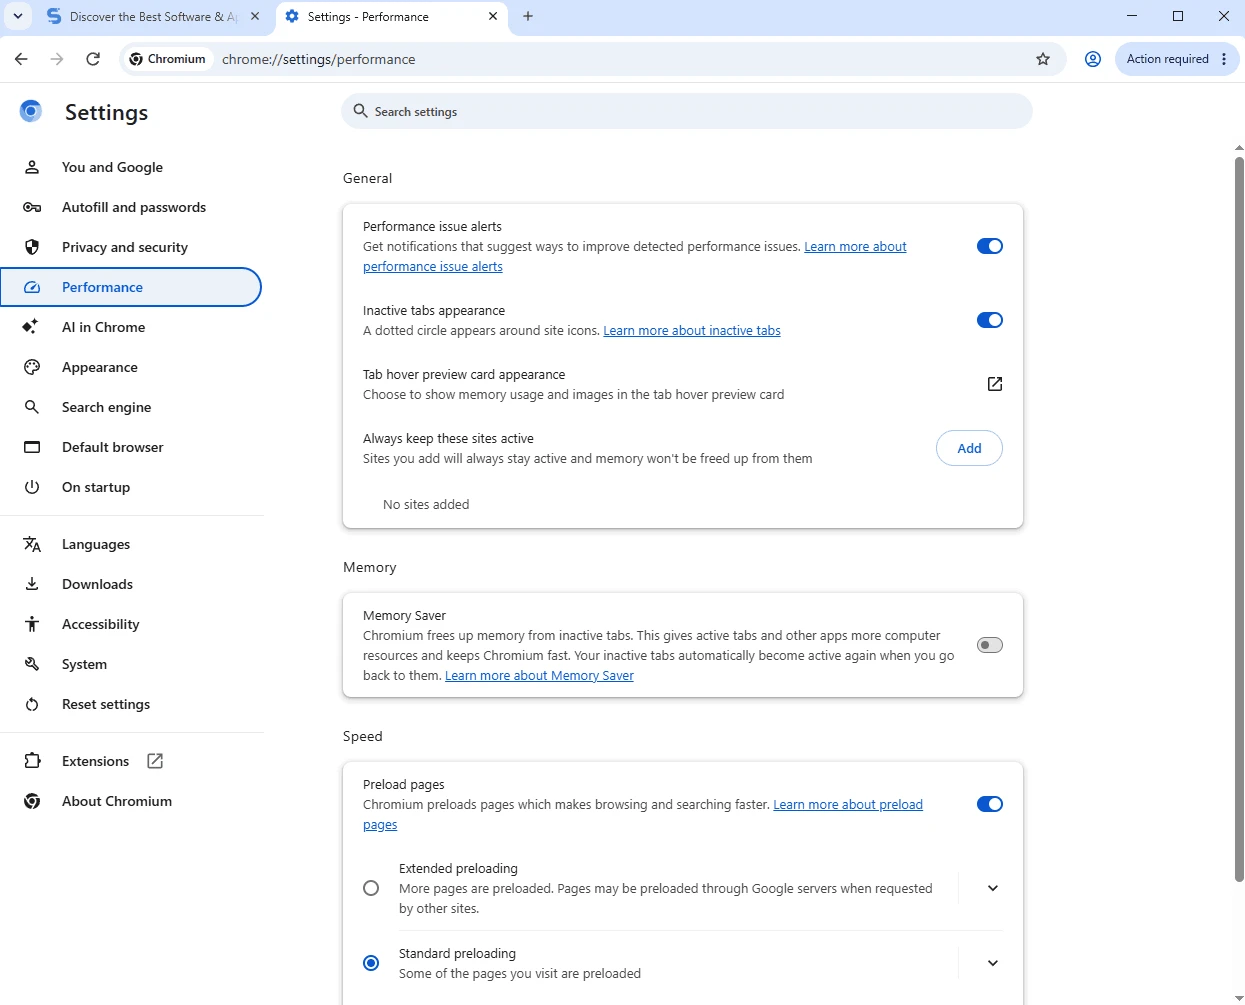Open the three-dot Chromium menu
Image resolution: width=1245 pixels, height=1005 pixels.
[x=1224, y=59]
